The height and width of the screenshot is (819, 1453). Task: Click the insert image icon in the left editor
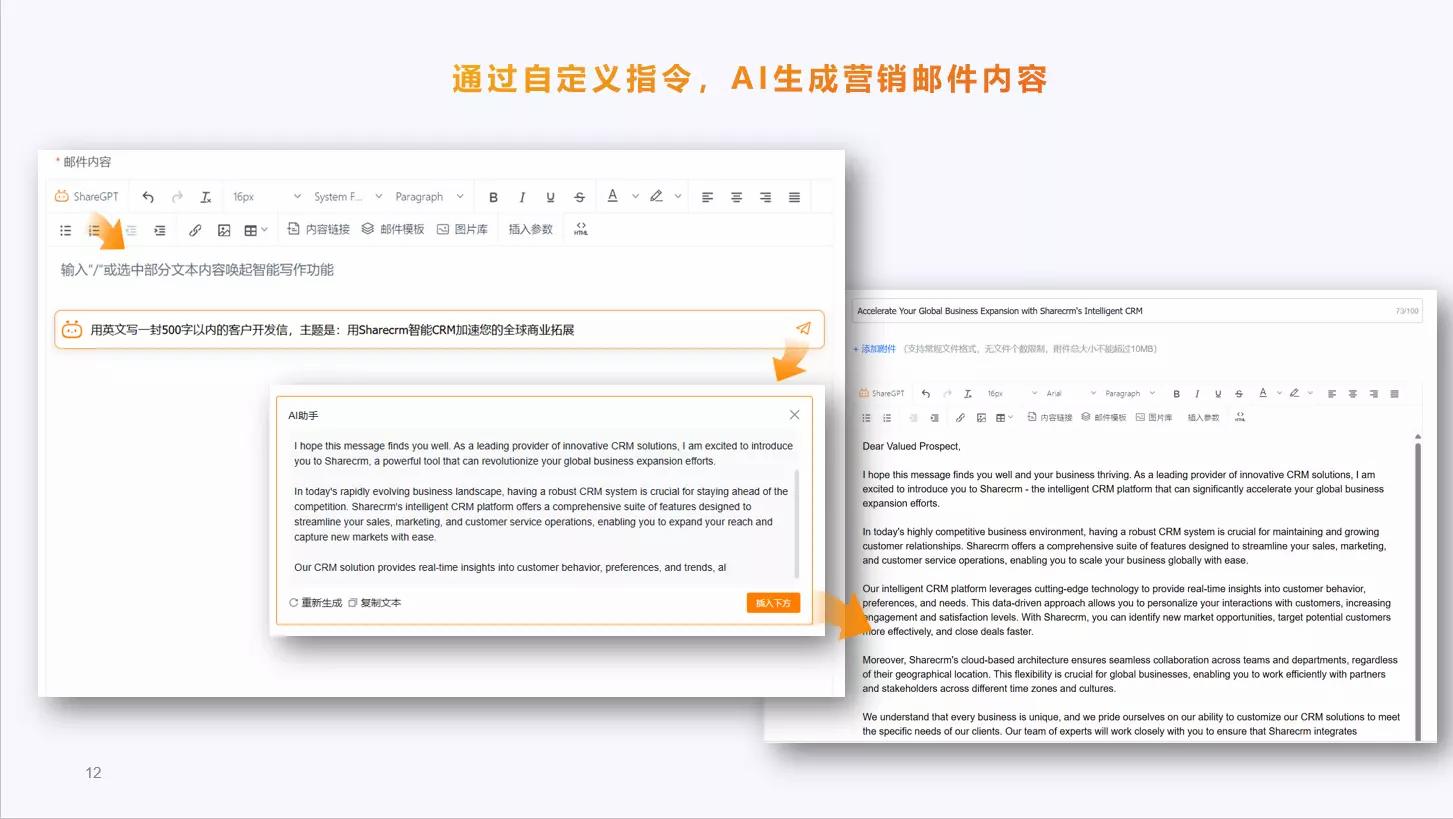(224, 230)
